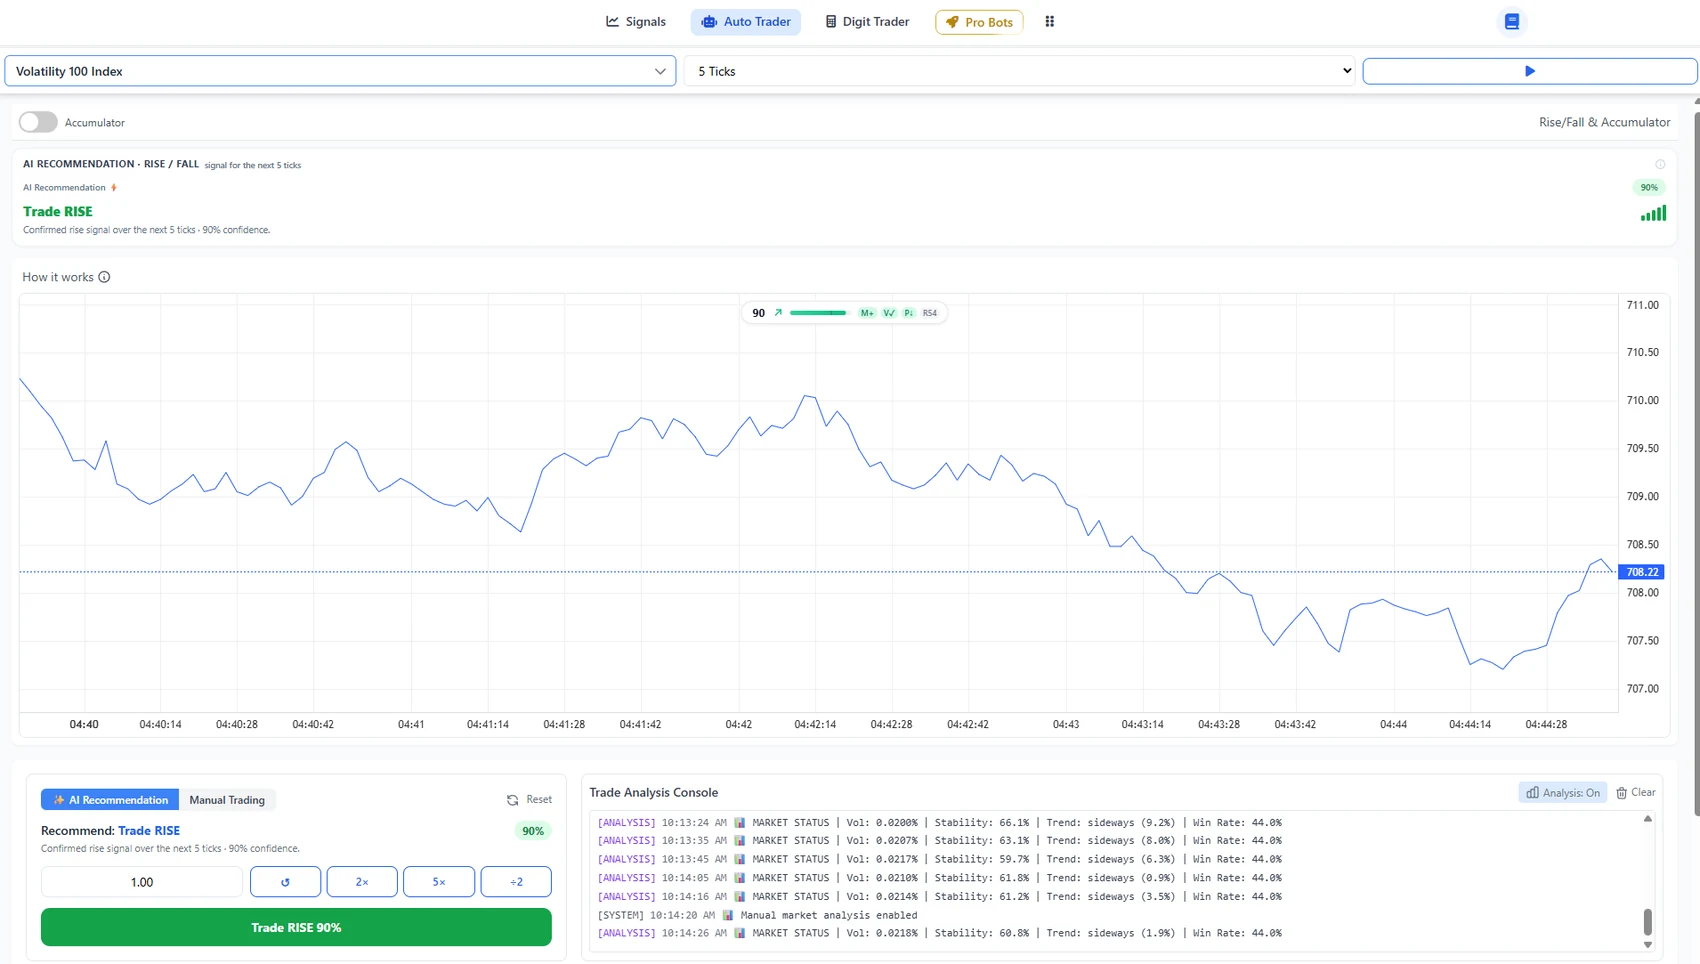The width and height of the screenshot is (1700, 964).
Task: Click the info icon in AI recommendation card
Action: tap(1660, 164)
